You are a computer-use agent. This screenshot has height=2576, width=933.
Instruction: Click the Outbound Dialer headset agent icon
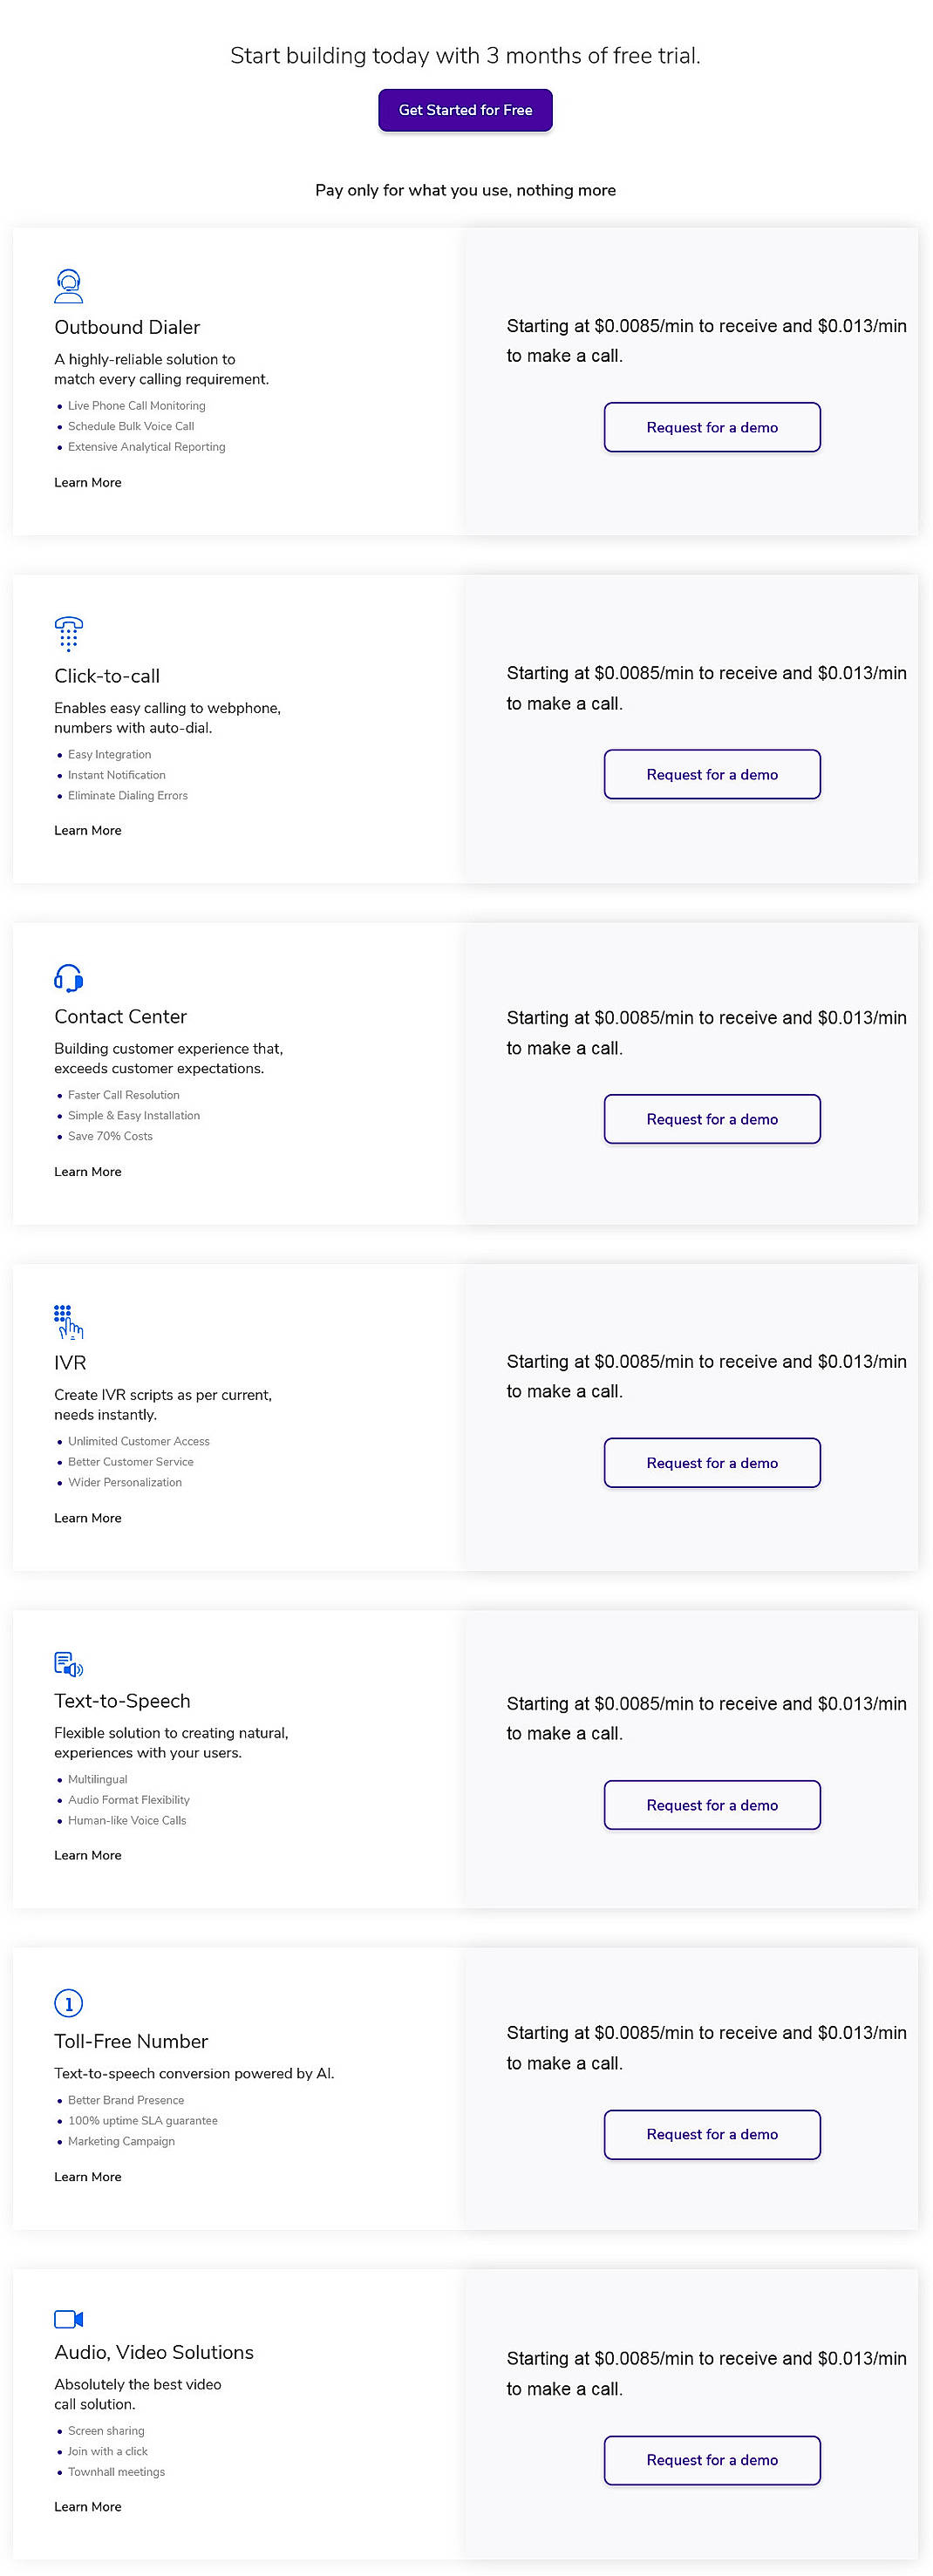[69, 286]
